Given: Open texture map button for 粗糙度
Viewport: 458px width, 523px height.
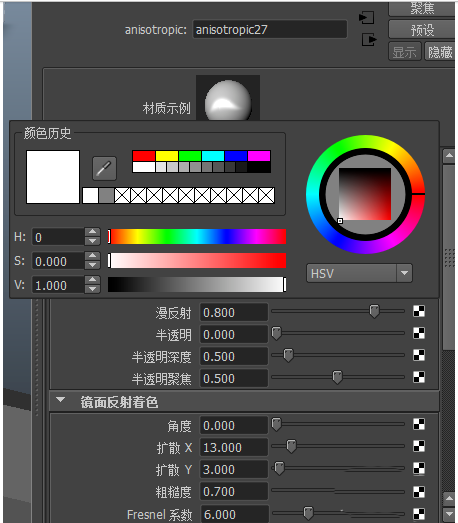Looking at the screenshot, I should 419,492.
